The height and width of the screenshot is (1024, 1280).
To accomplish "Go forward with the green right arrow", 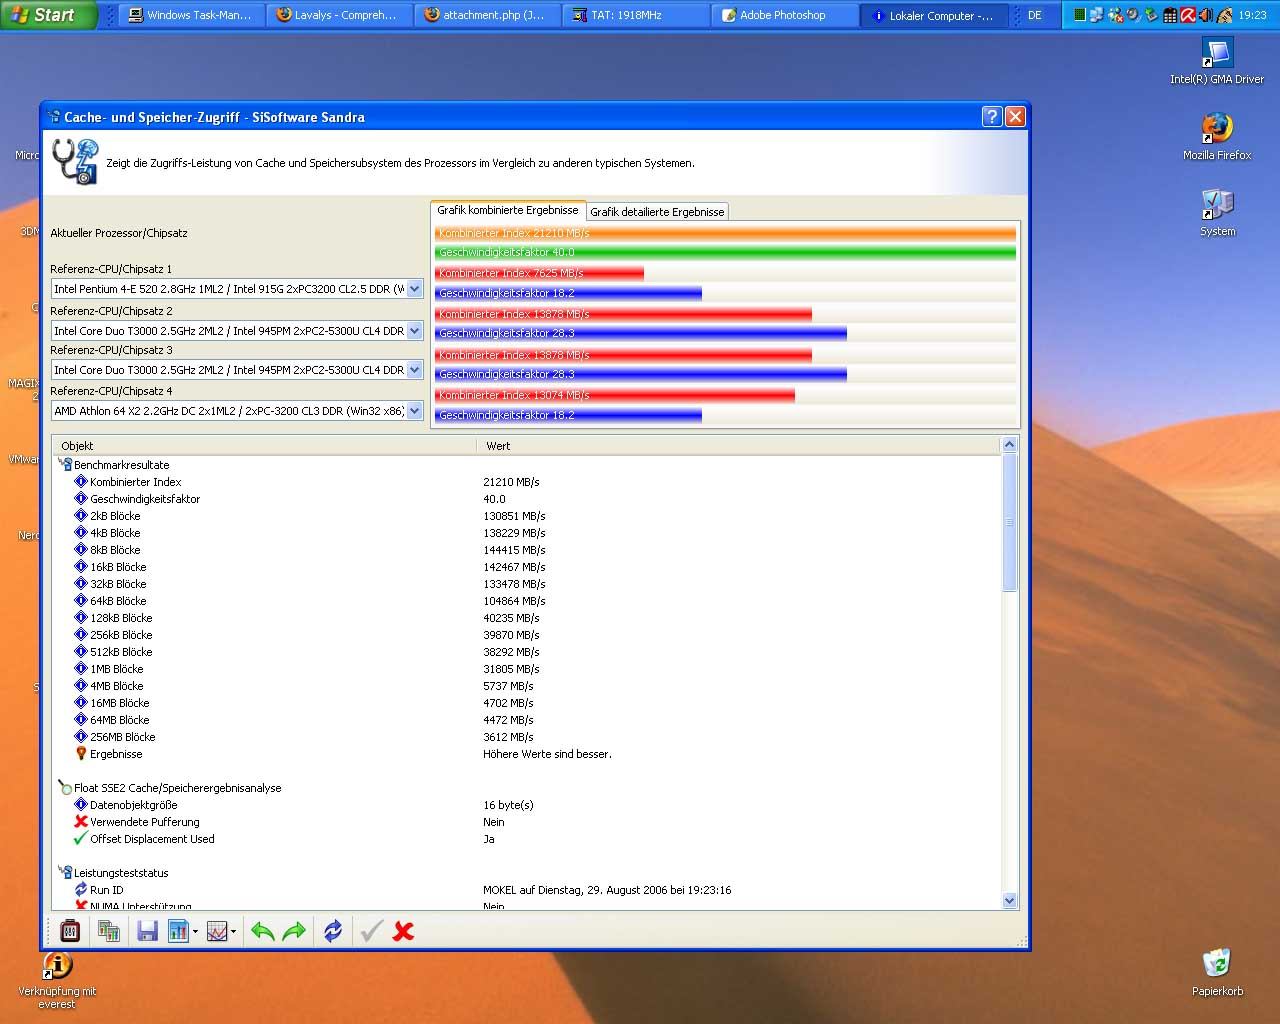I will (294, 931).
